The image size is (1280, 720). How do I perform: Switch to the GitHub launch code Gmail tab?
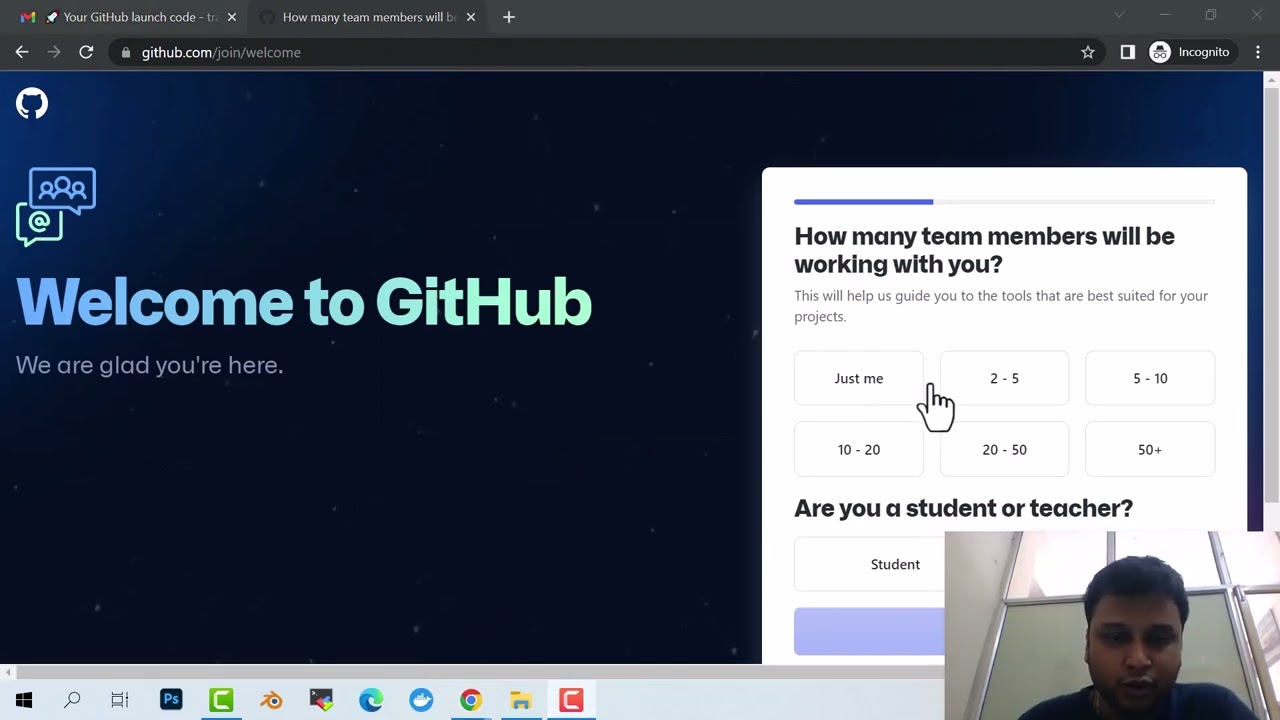tap(128, 17)
